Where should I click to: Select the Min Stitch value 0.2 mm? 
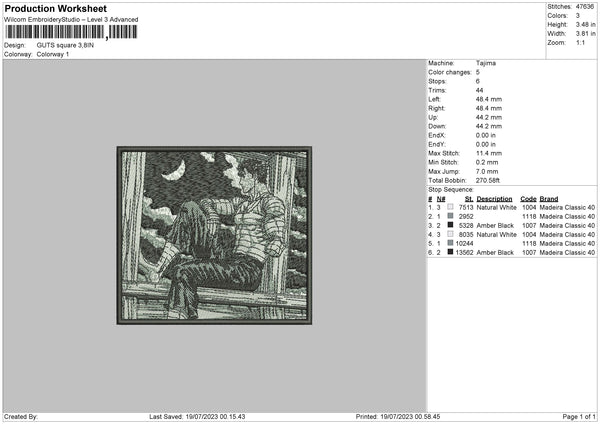487,162
